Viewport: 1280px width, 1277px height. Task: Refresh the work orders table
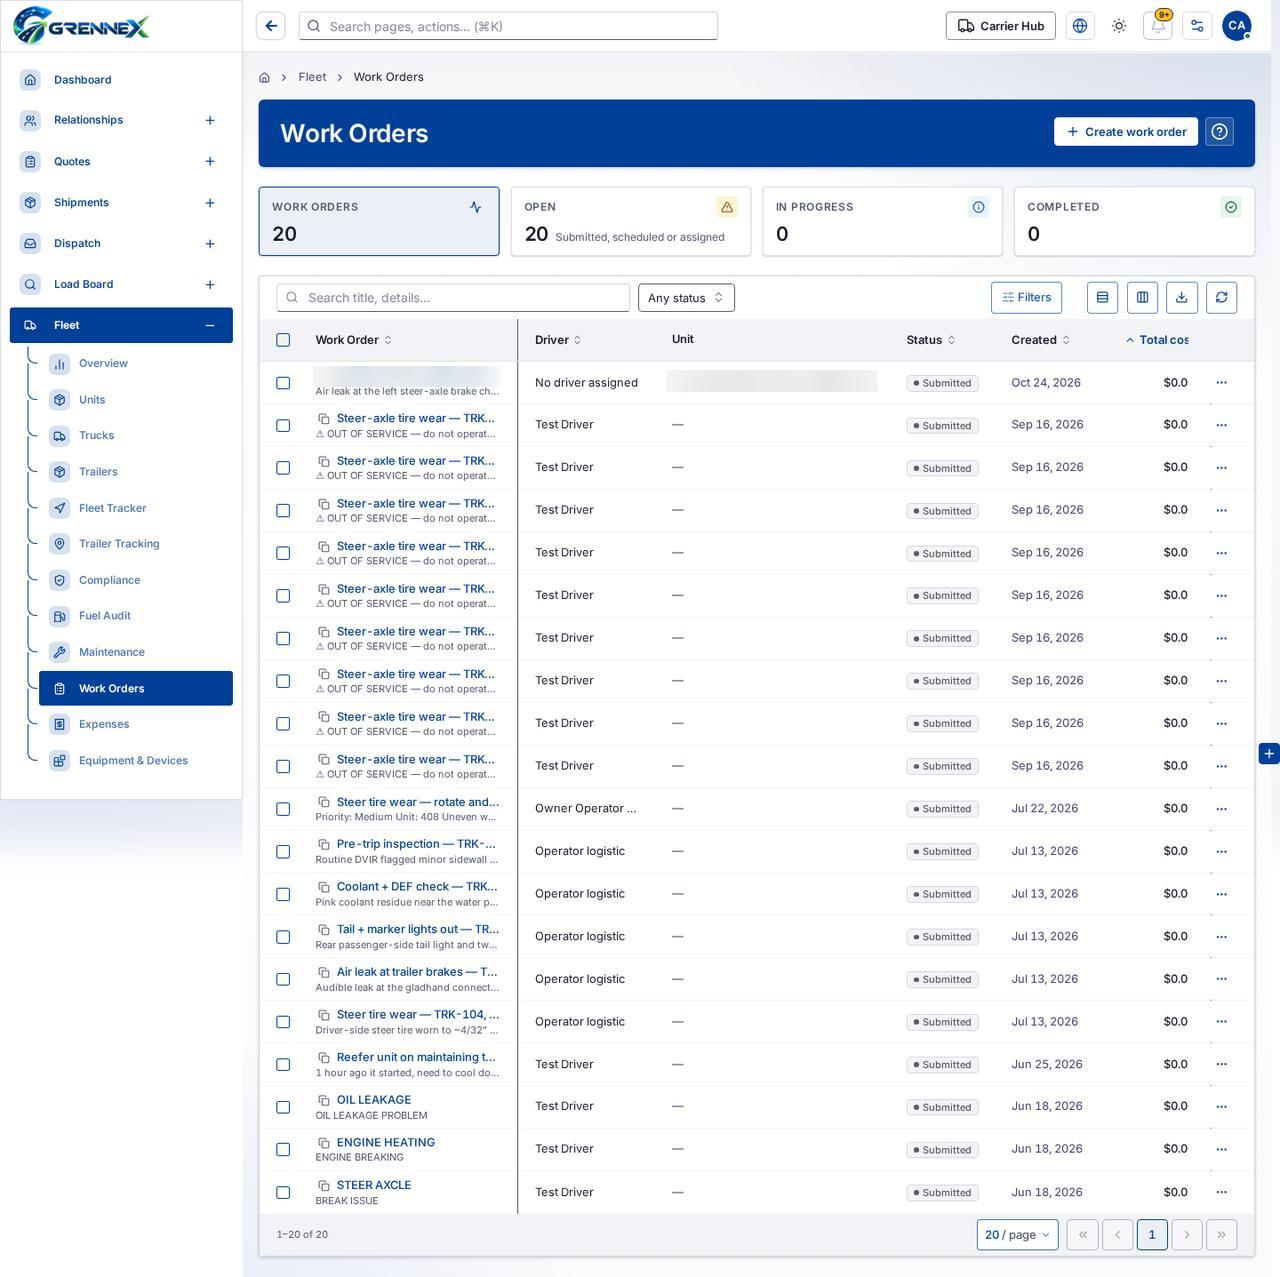click(x=1221, y=297)
